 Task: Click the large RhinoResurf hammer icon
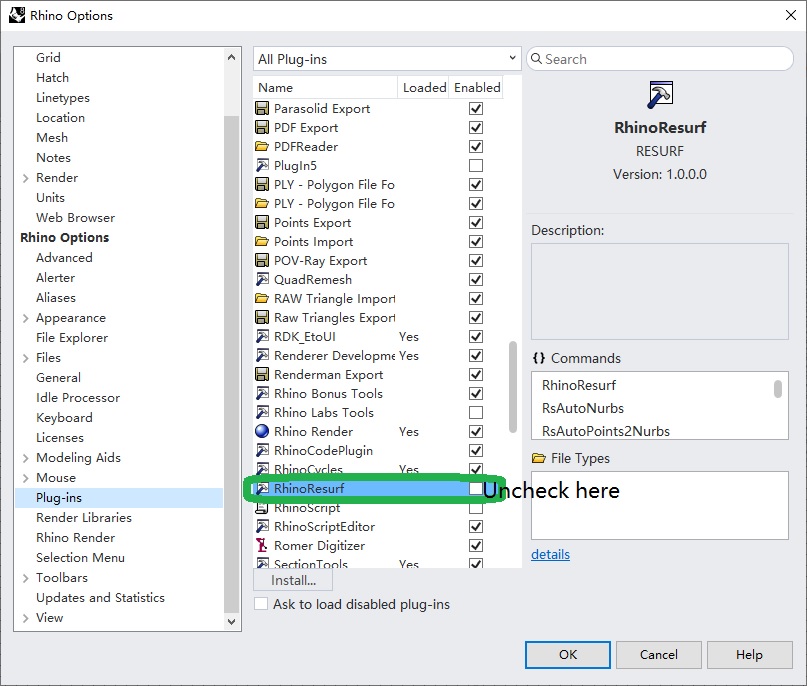pos(660,95)
